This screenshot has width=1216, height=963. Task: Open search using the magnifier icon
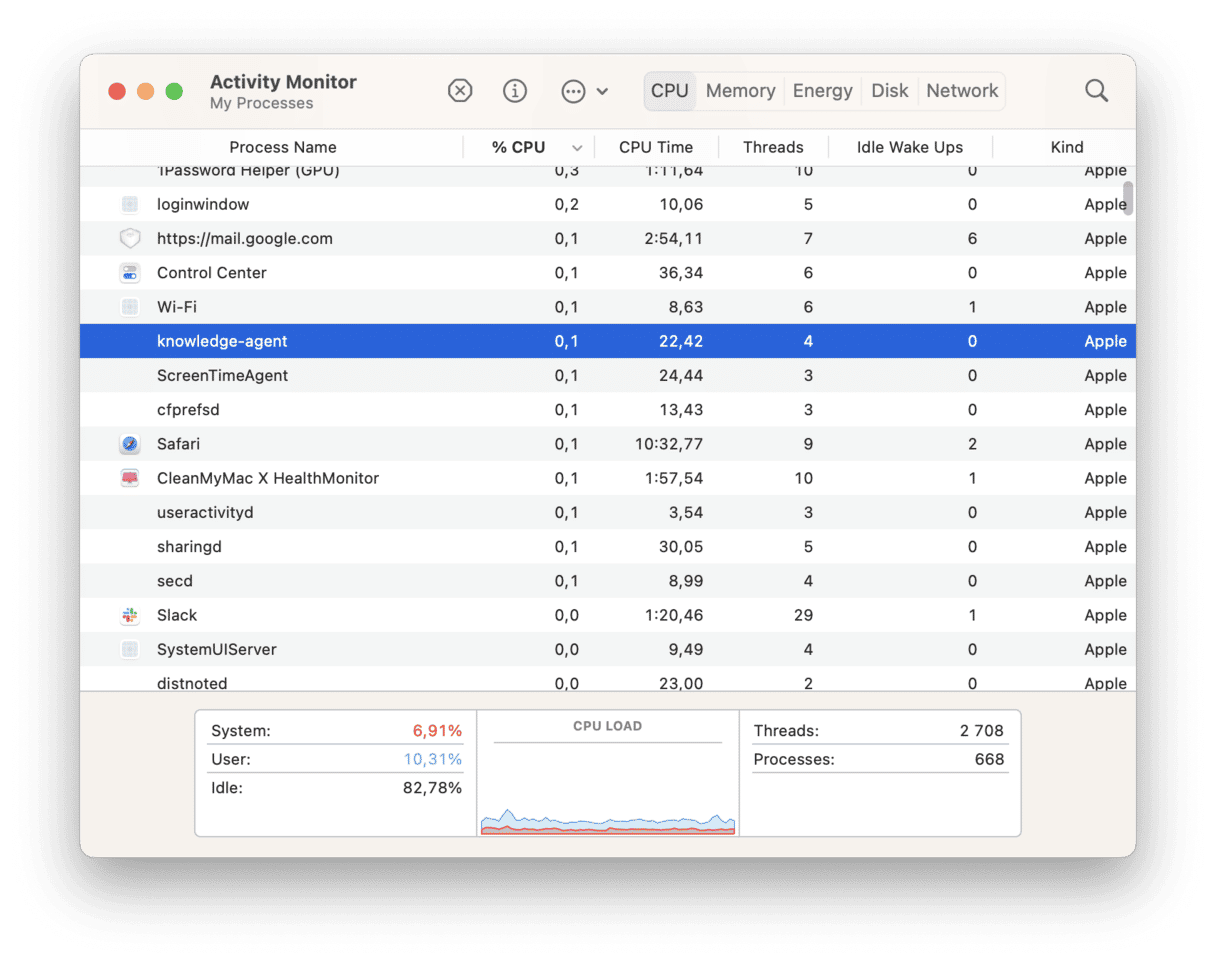[1096, 90]
